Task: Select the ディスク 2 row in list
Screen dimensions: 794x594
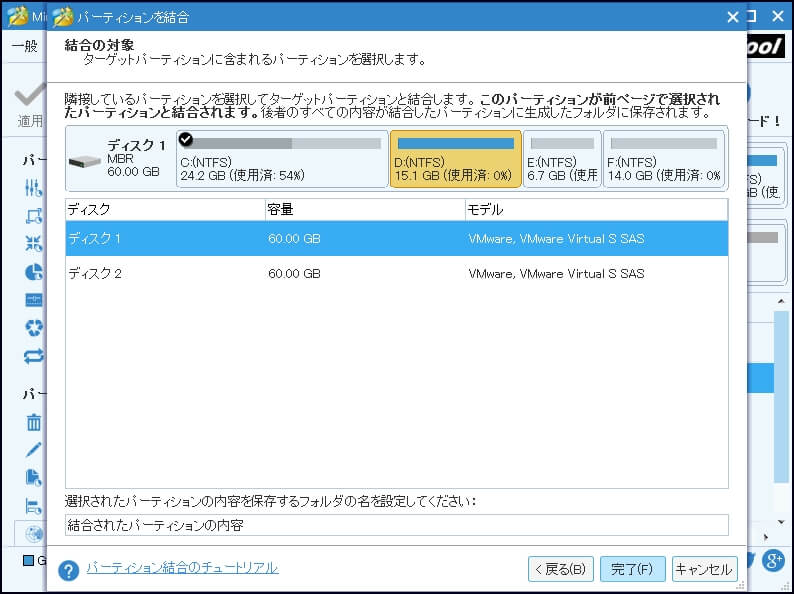Action: click(x=396, y=274)
